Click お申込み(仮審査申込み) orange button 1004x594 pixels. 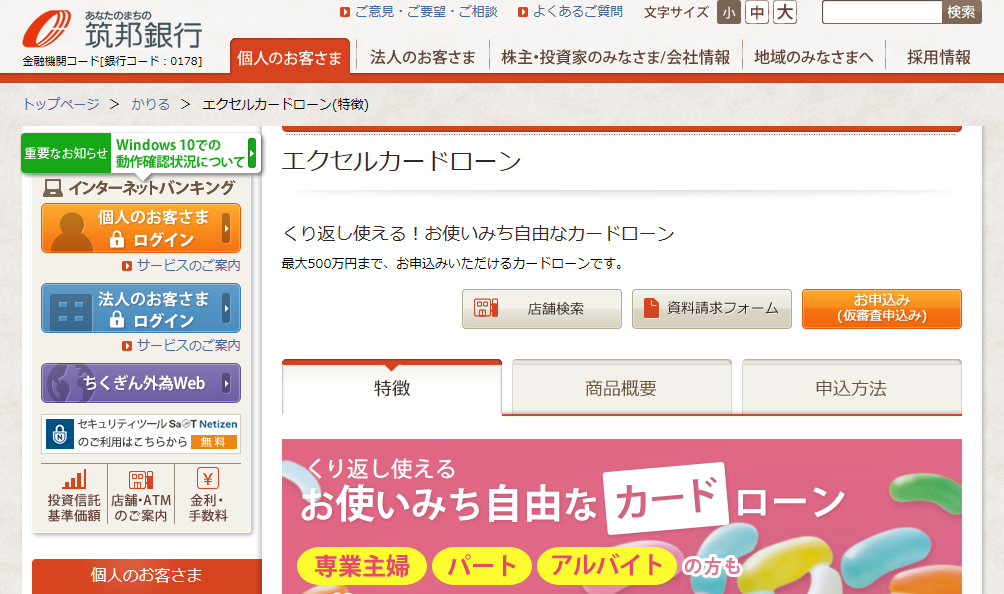coord(882,309)
